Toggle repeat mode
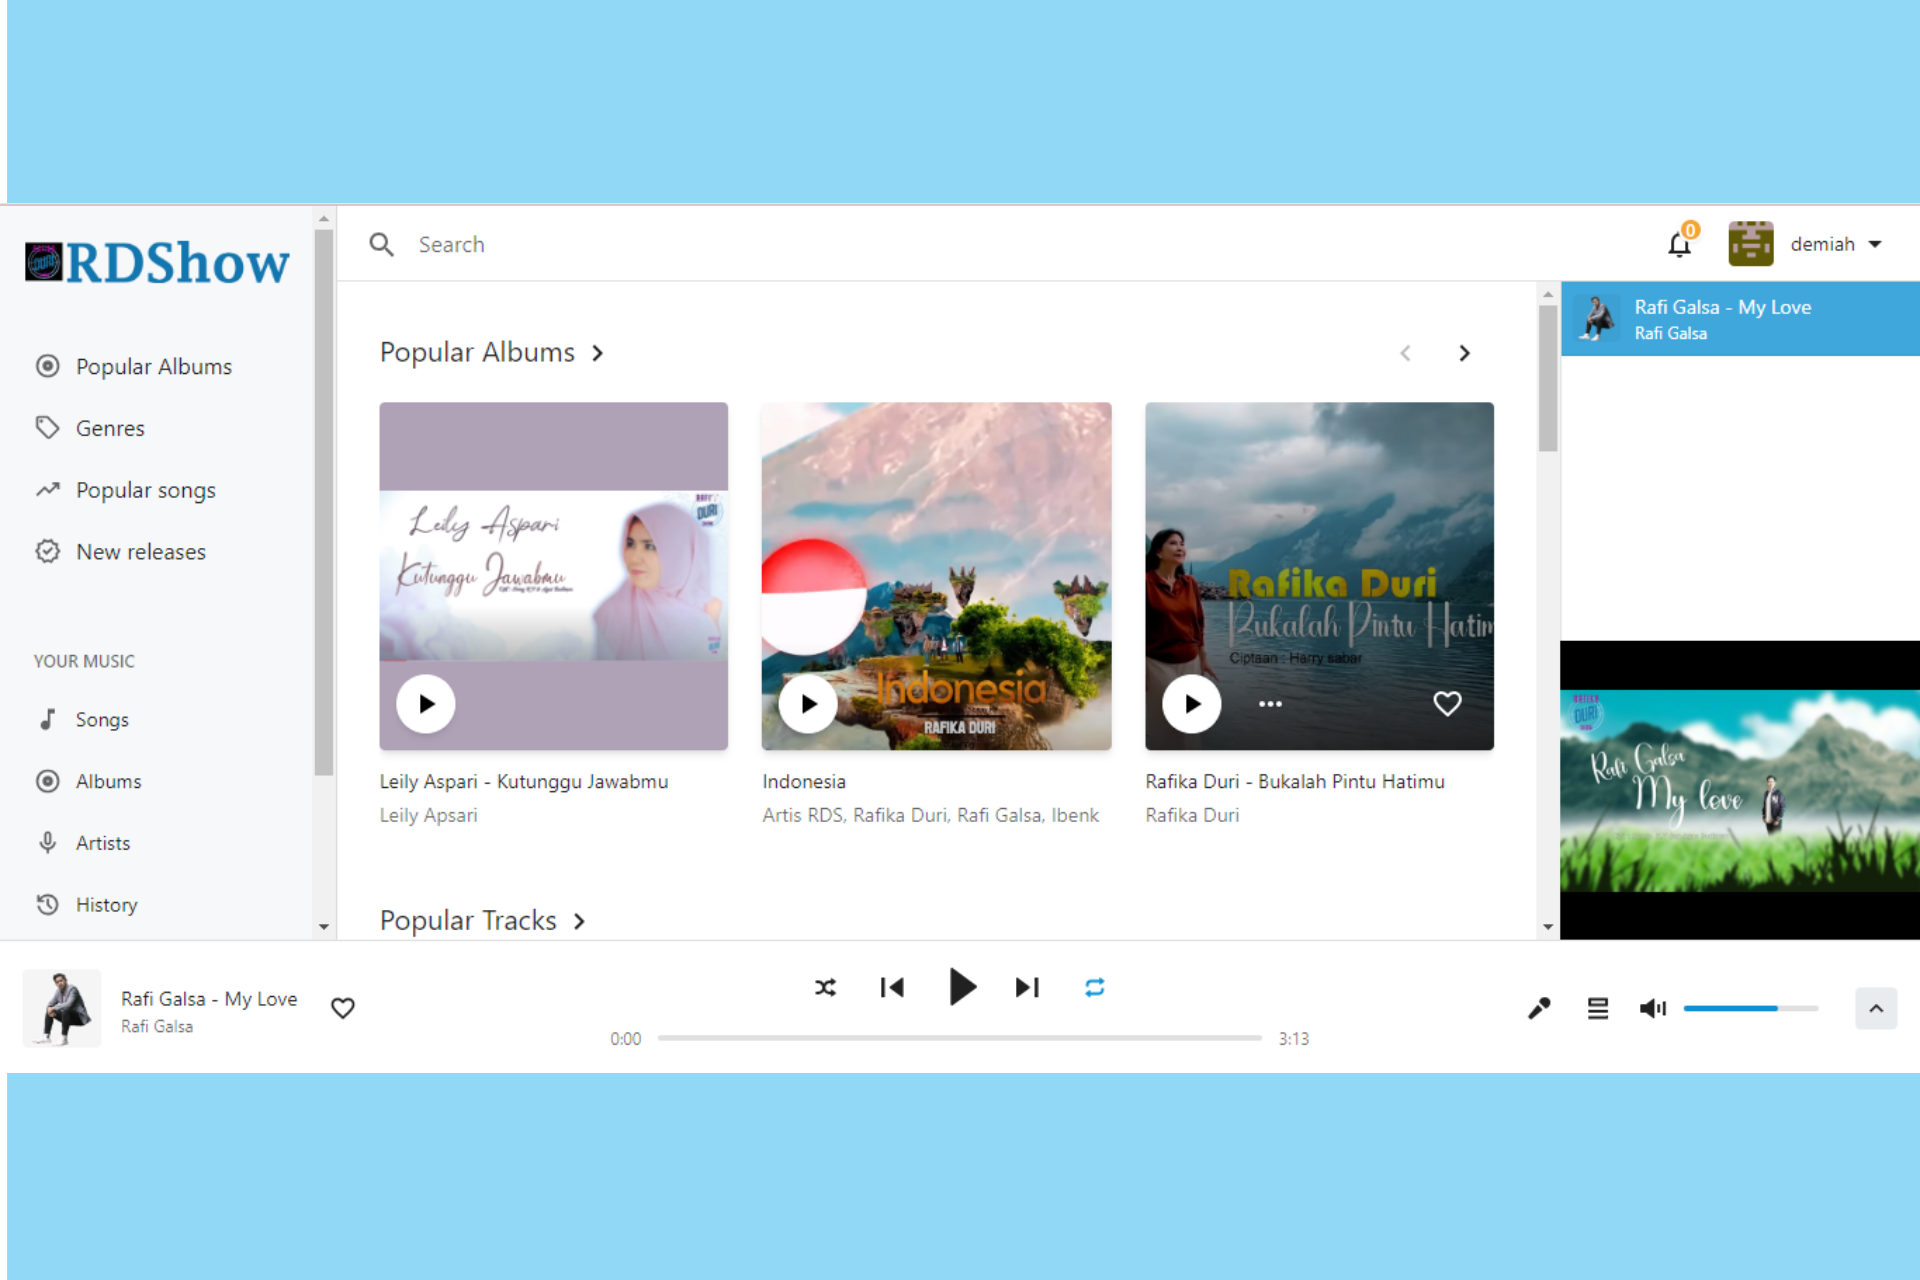Image resolution: width=1920 pixels, height=1280 pixels. tap(1094, 988)
